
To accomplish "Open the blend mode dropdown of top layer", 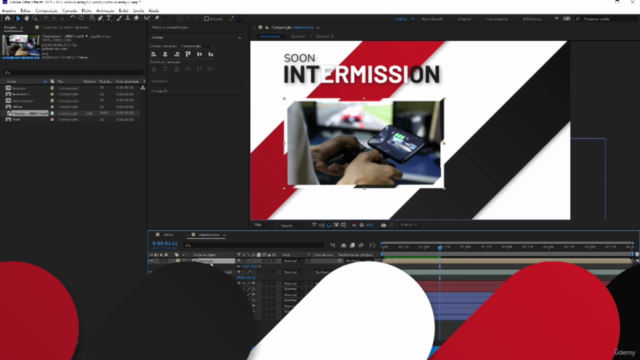I will tap(293, 260).
